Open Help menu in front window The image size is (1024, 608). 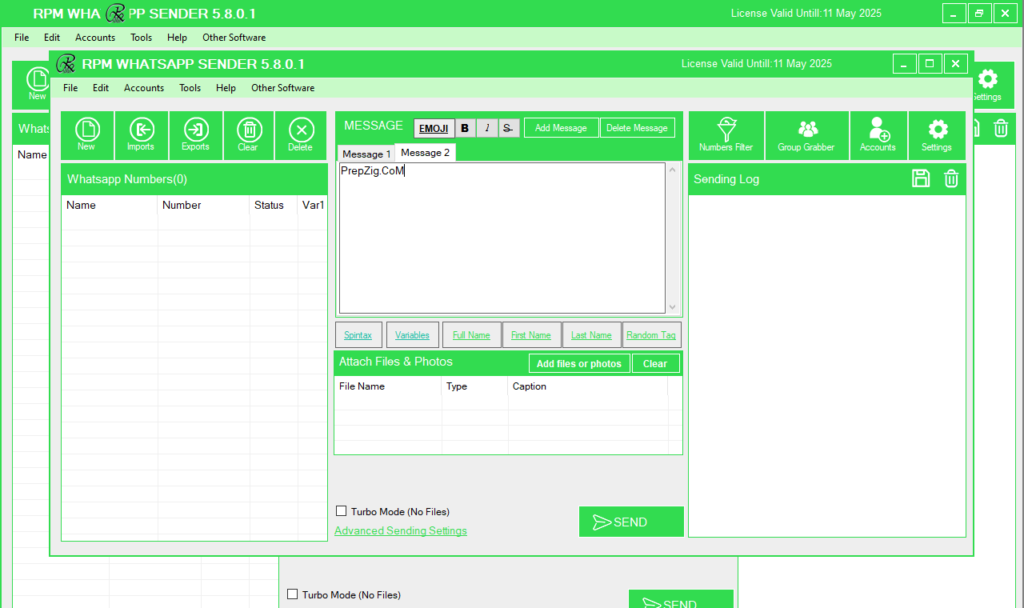[226, 88]
